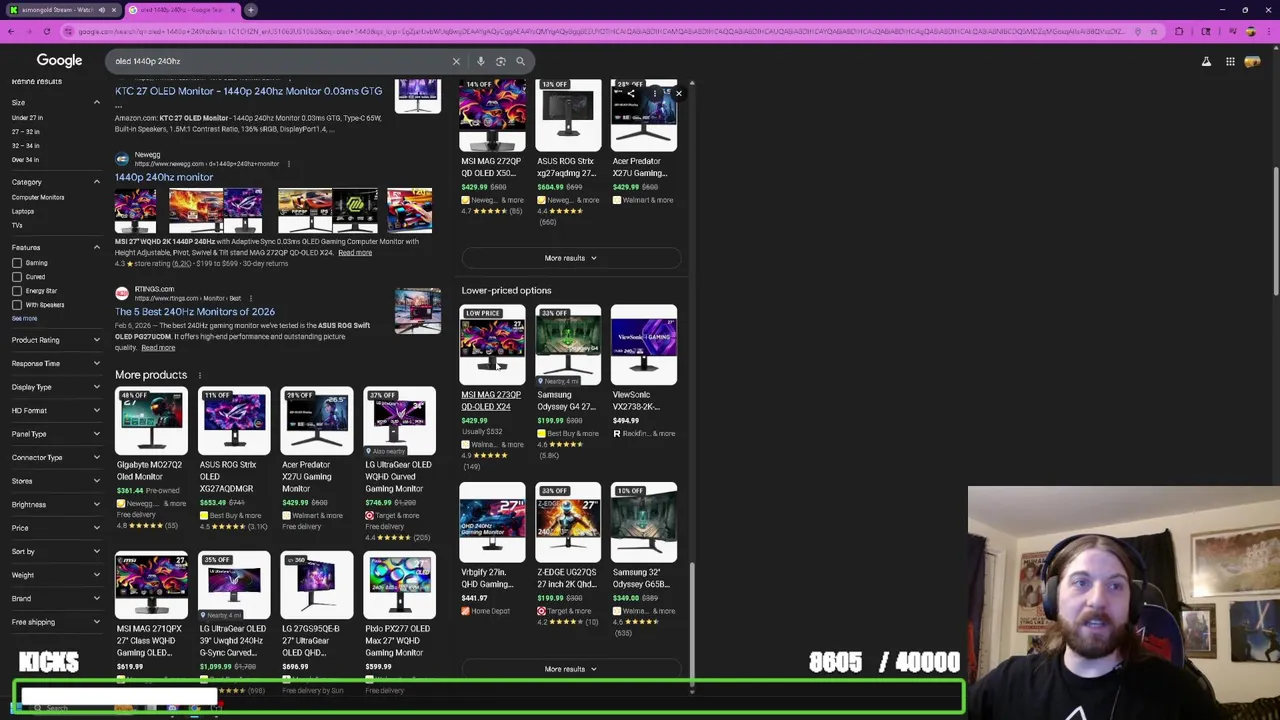Close the asmongold Stream tab
This screenshot has height=720, width=1280.
coord(114,10)
